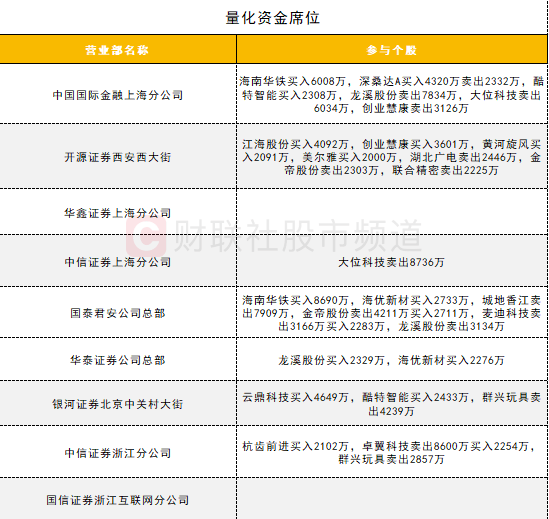The height and width of the screenshot is (519, 549).
Task: Click the 中国国际金融上海分公司 cell
Action: point(118,95)
